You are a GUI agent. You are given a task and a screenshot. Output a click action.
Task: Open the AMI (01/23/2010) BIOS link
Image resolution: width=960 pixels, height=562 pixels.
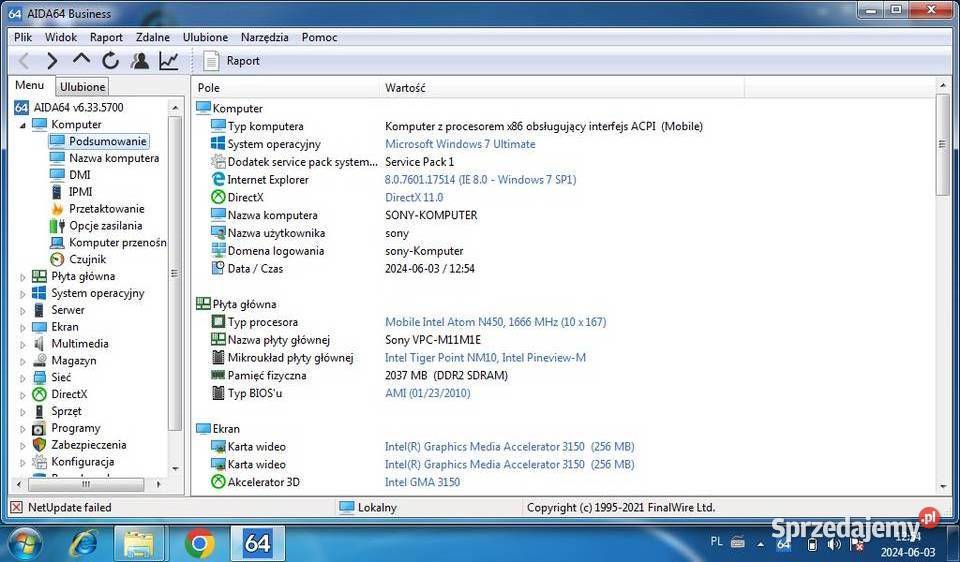[x=427, y=393]
